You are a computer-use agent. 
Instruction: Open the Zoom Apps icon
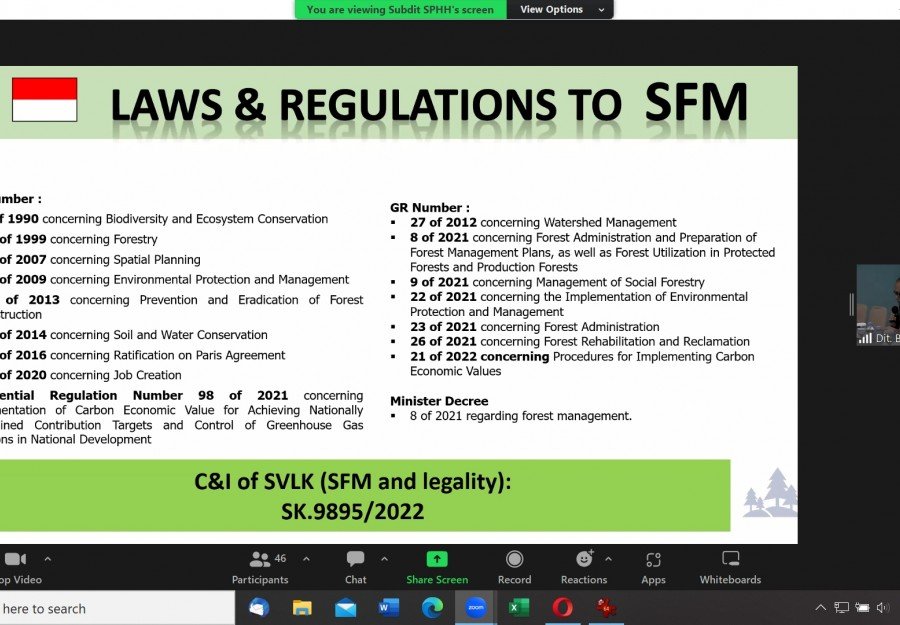[x=653, y=560]
